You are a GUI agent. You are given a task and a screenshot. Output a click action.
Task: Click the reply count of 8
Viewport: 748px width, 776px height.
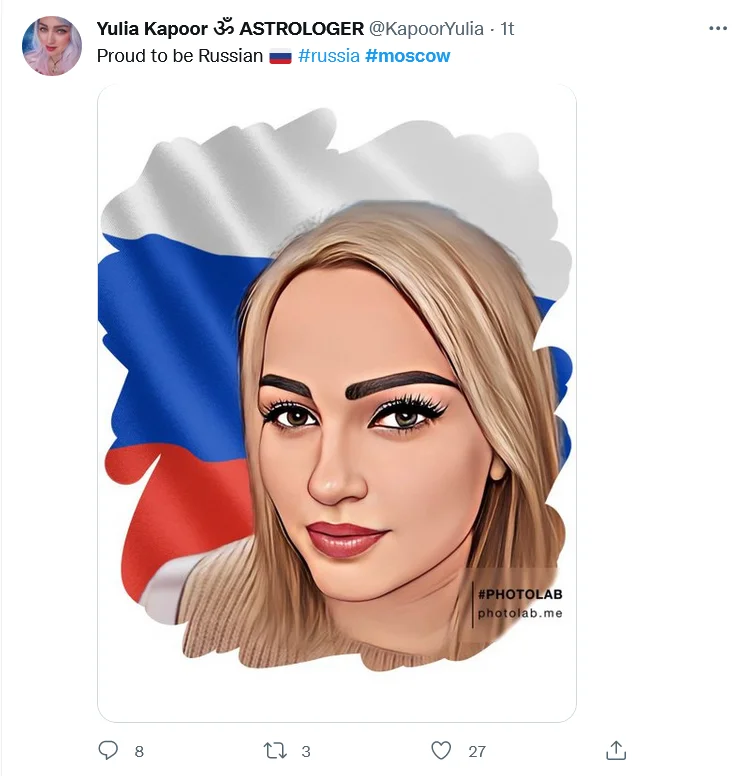(139, 751)
